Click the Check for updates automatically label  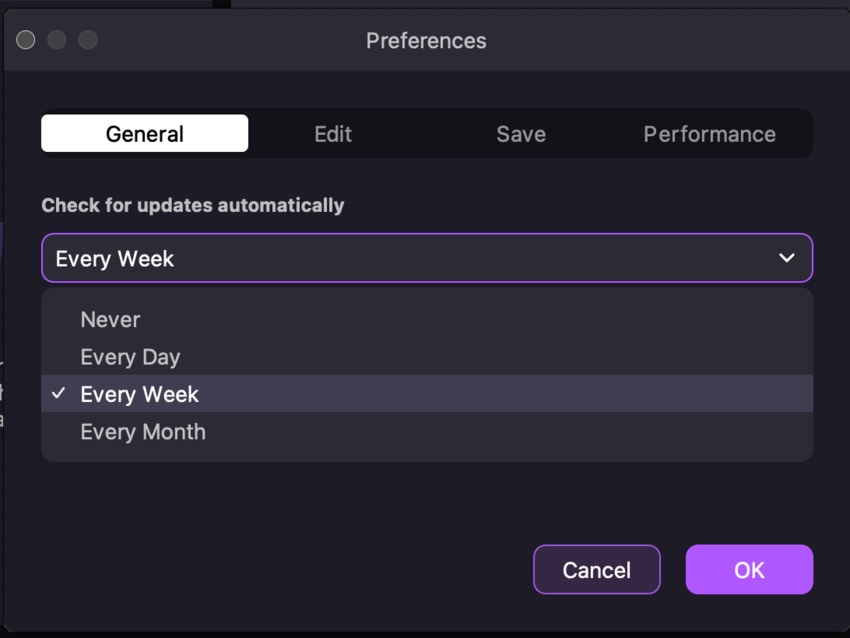click(x=192, y=205)
